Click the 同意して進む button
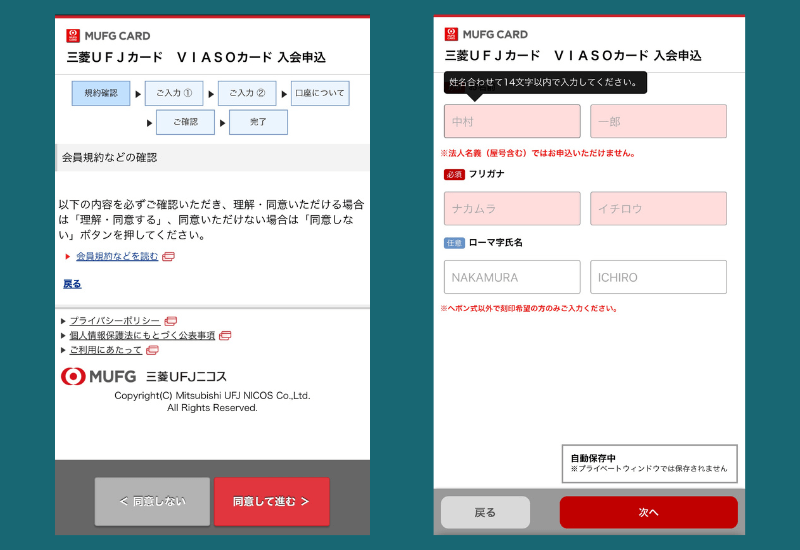Screen dimensions: 800x550 click(271, 502)
